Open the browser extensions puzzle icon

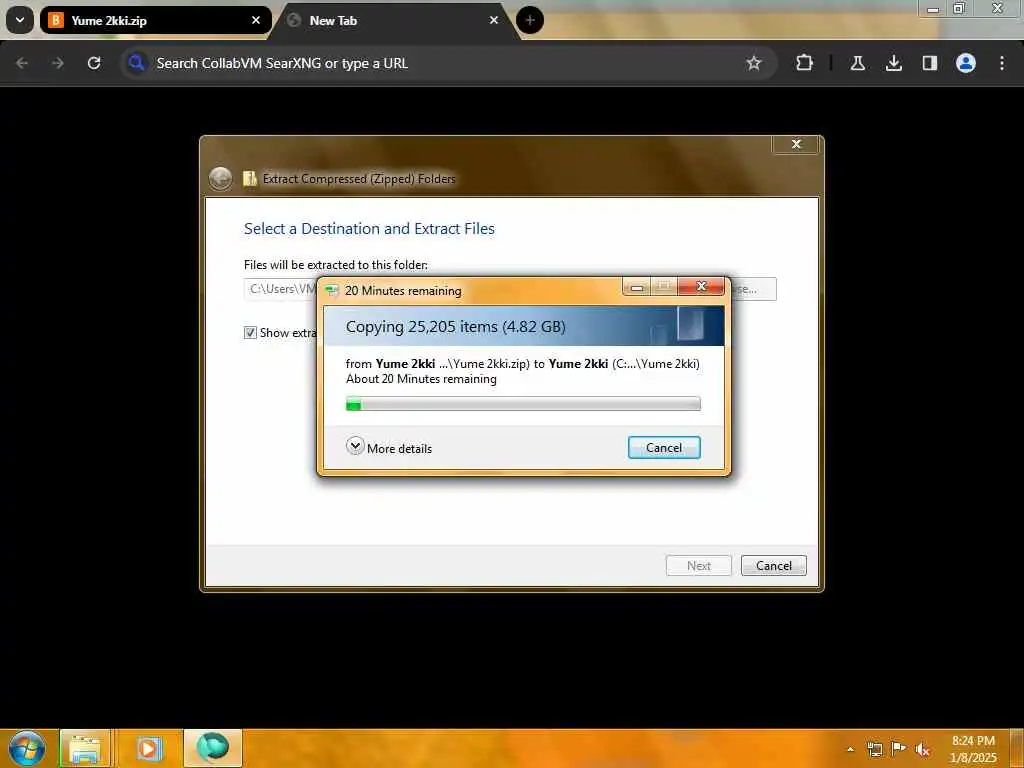click(805, 63)
